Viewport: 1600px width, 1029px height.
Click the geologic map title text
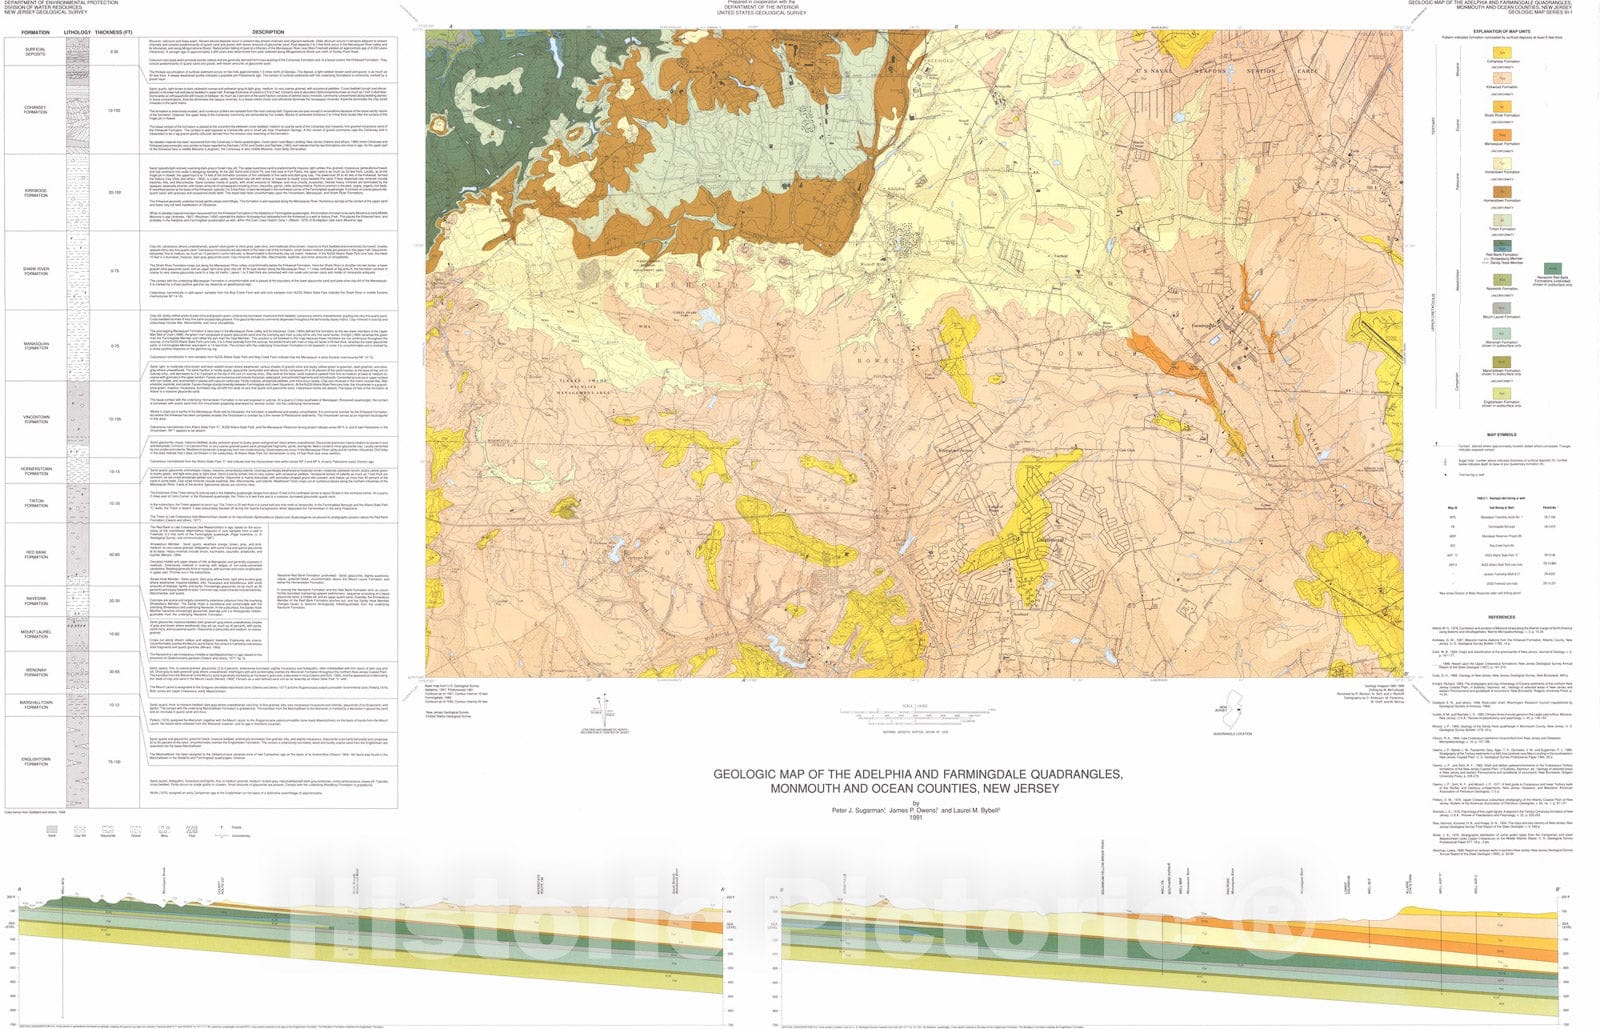click(x=920, y=775)
